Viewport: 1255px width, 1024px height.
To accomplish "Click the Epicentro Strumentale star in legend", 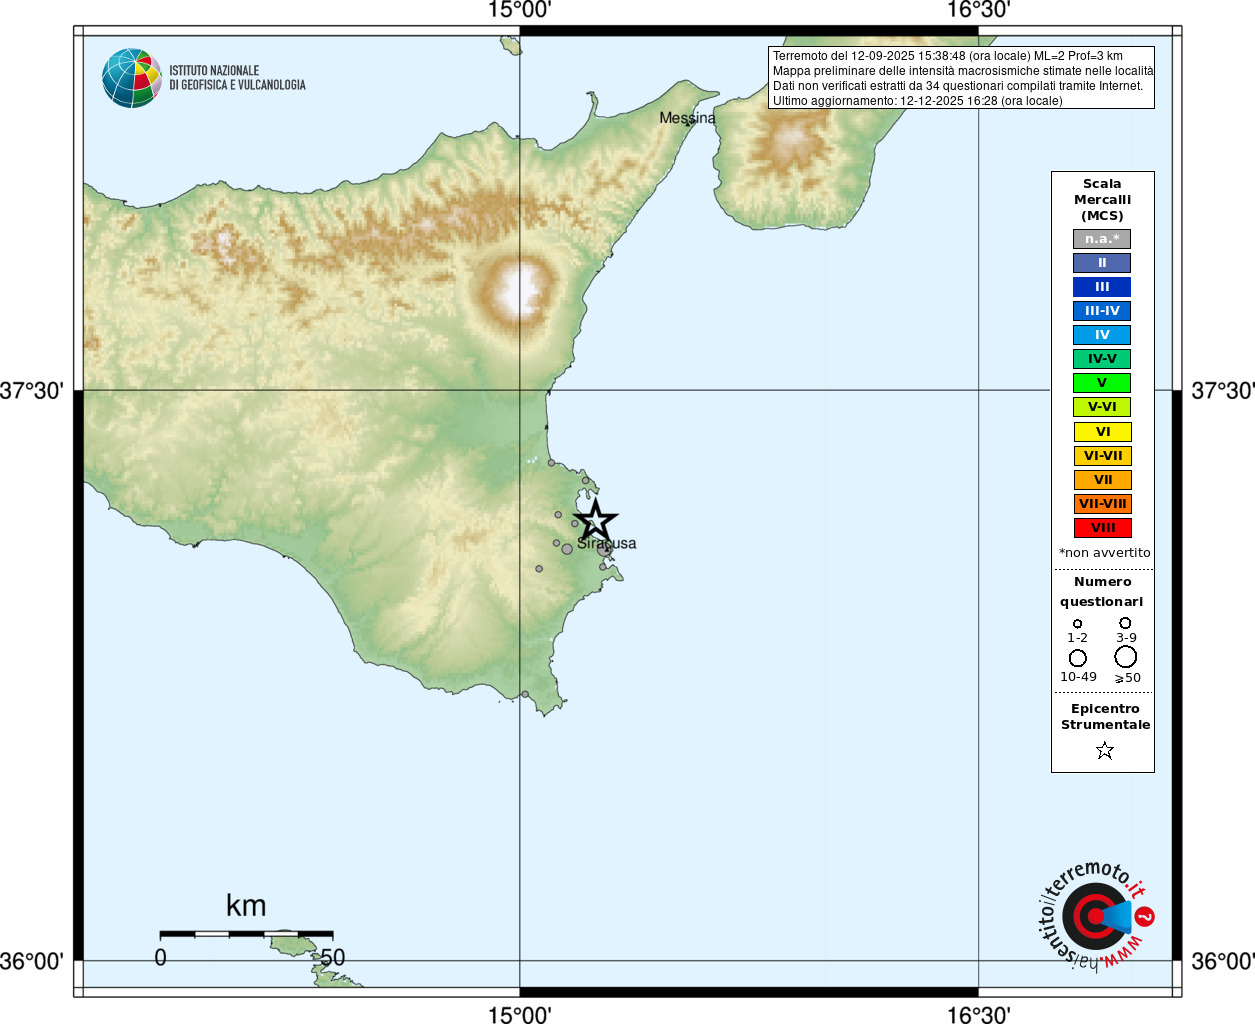I will pyautogui.click(x=1104, y=750).
